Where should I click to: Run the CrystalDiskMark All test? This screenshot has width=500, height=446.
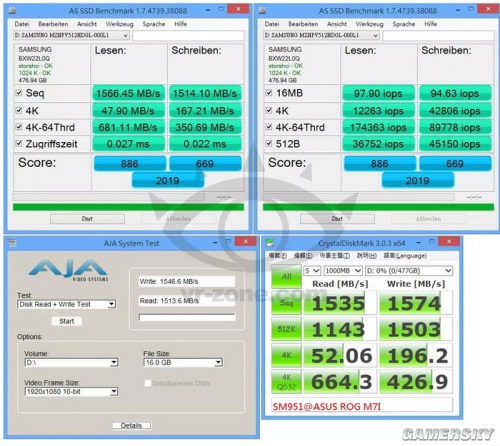286,276
